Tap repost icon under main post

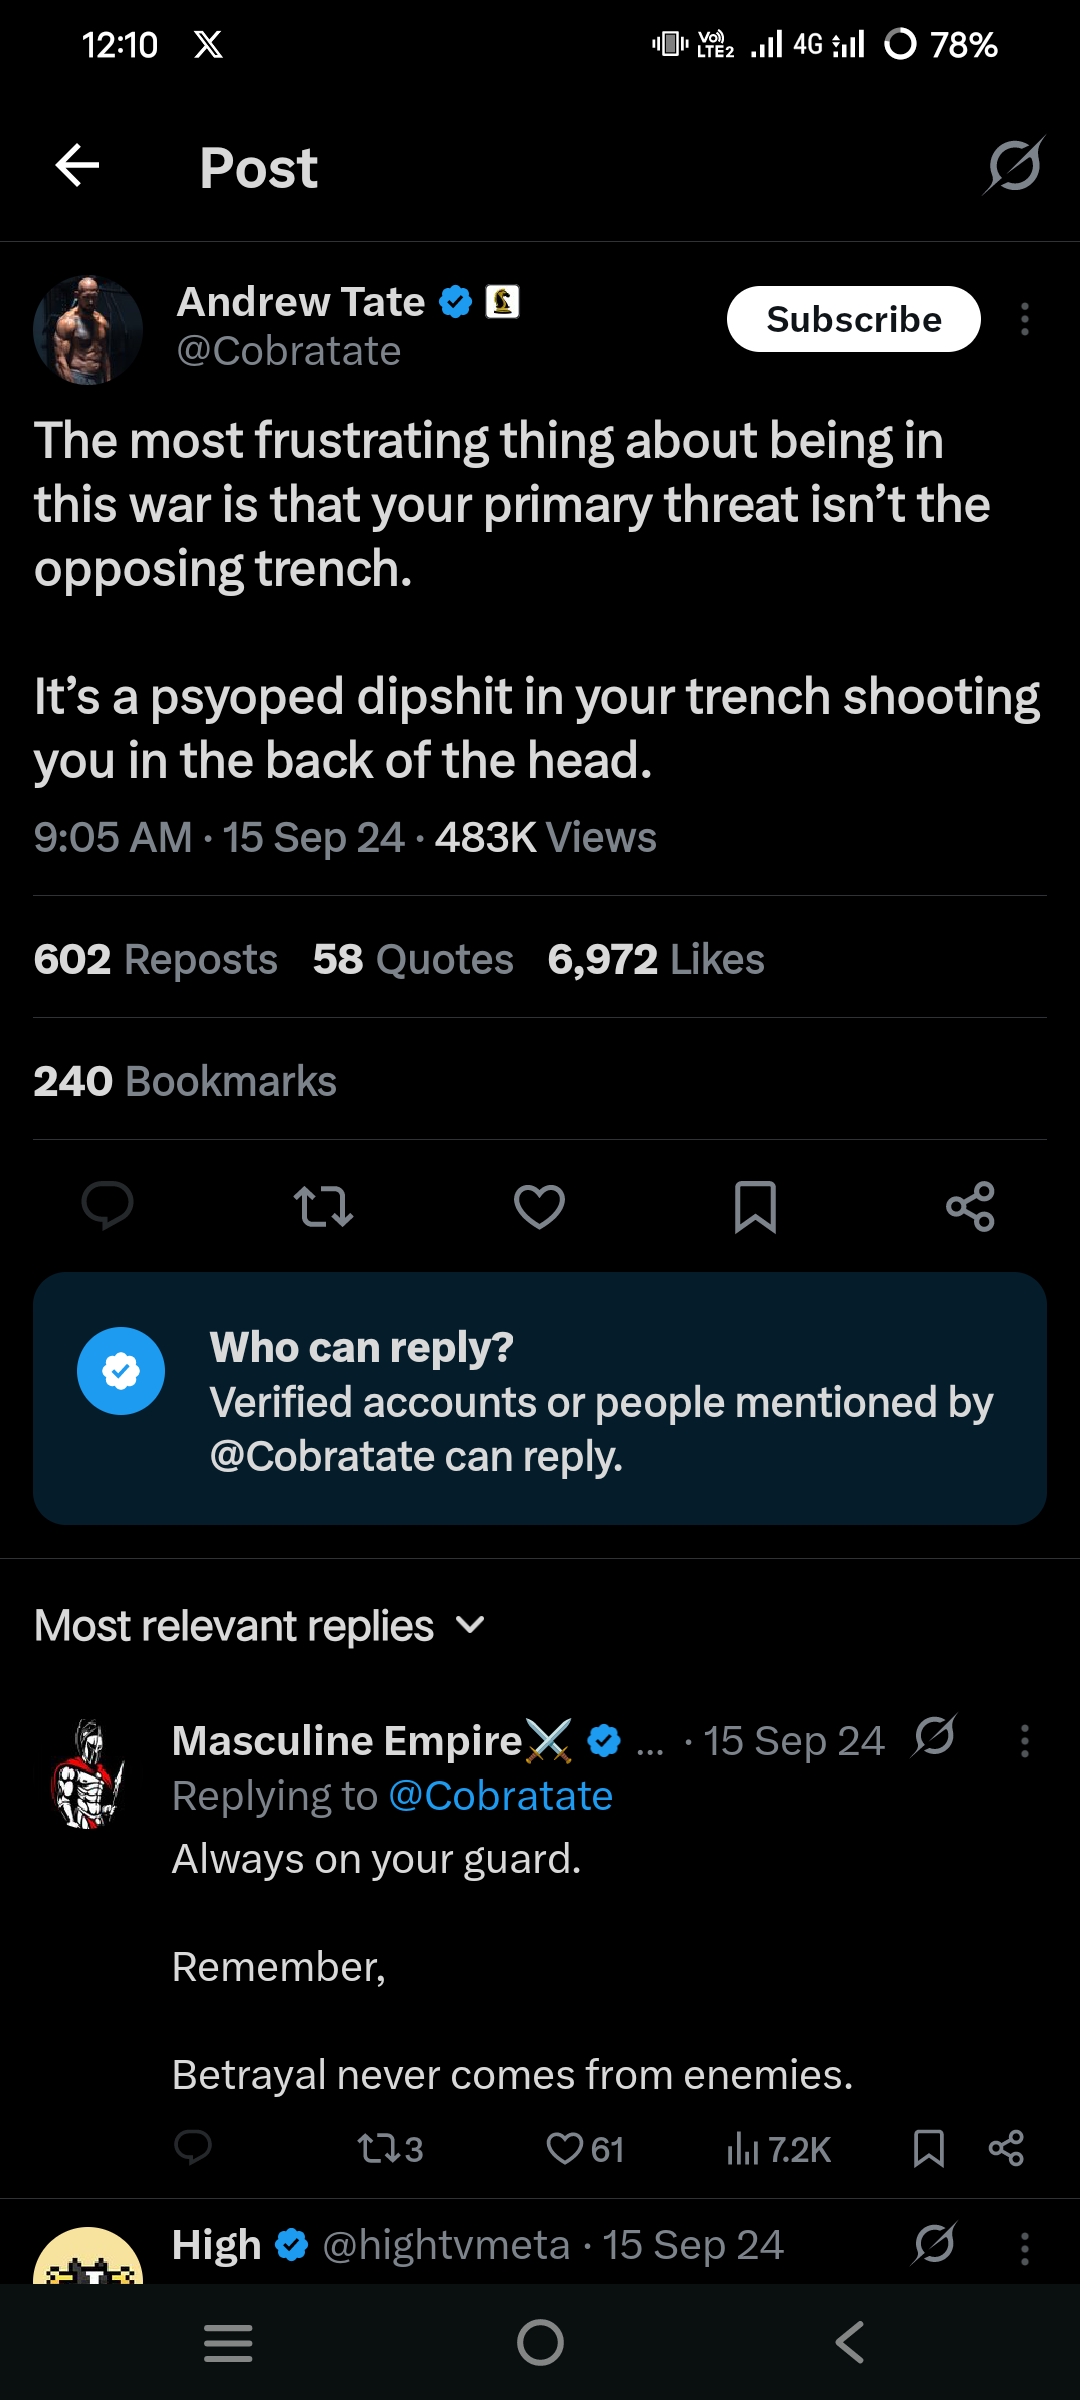coord(323,1206)
